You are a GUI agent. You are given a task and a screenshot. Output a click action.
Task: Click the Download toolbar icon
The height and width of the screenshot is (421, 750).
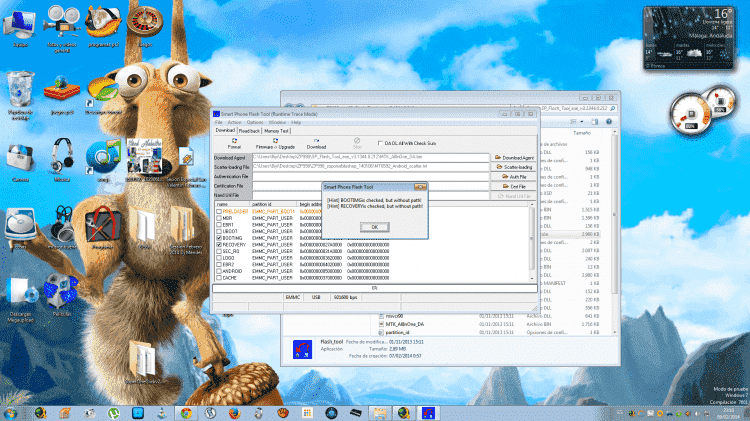[x=316, y=144]
